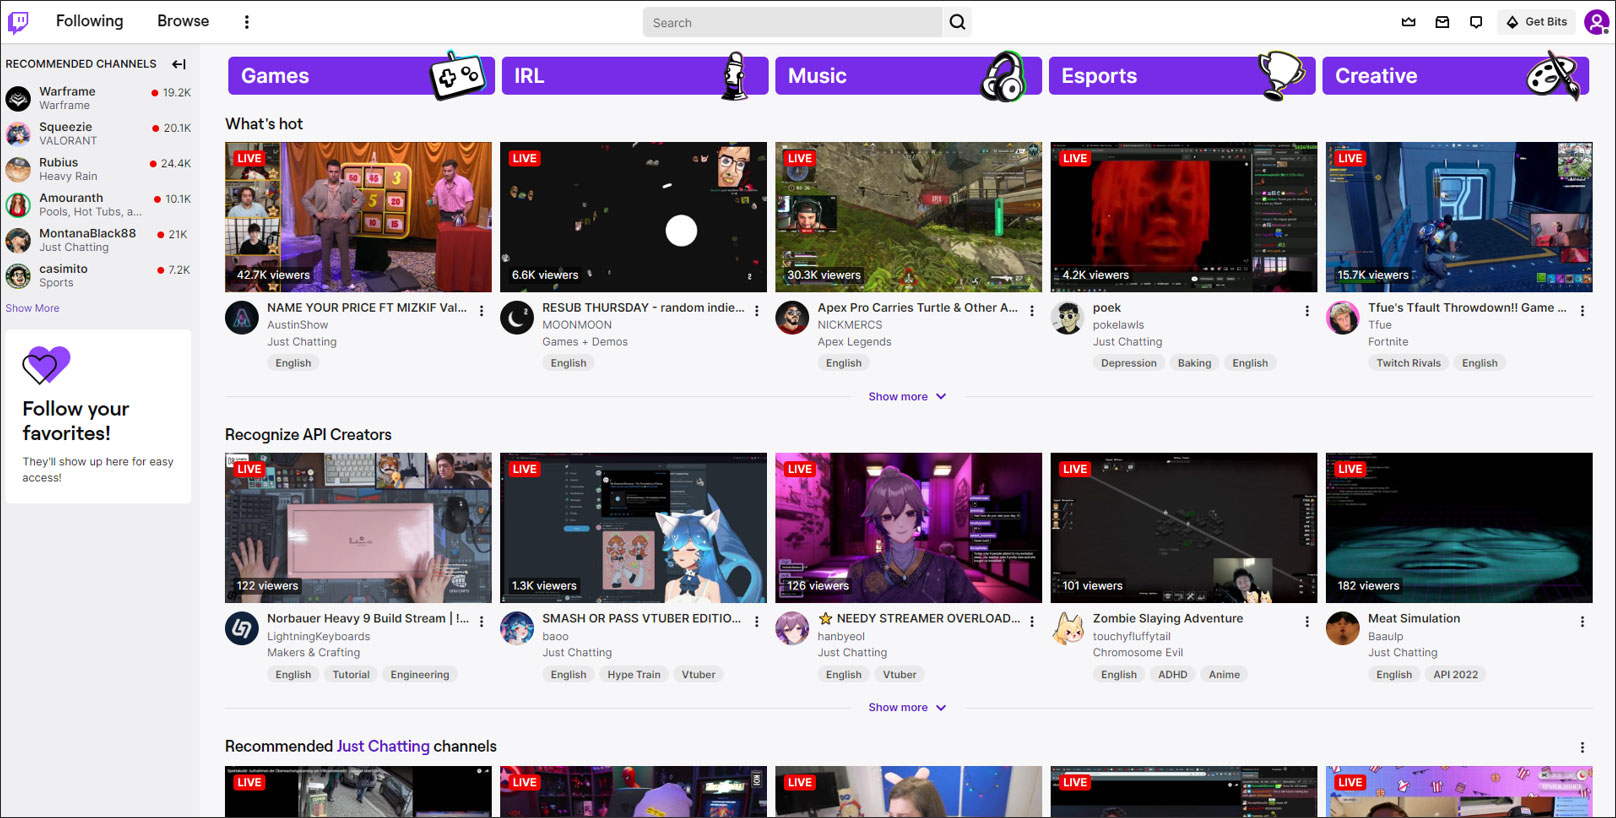Image resolution: width=1616 pixels, height=818 pixels.
Task: Open Baaulp channel avatar
Action: 1343,629
